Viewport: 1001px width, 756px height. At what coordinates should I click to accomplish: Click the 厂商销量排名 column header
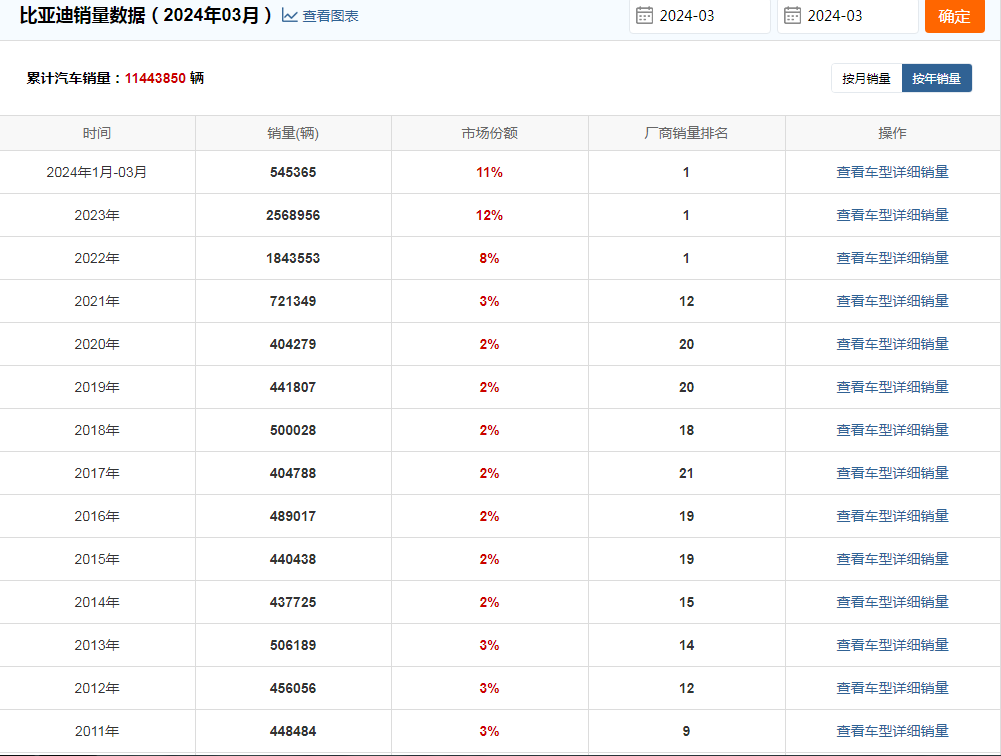[x=686, y=133]
